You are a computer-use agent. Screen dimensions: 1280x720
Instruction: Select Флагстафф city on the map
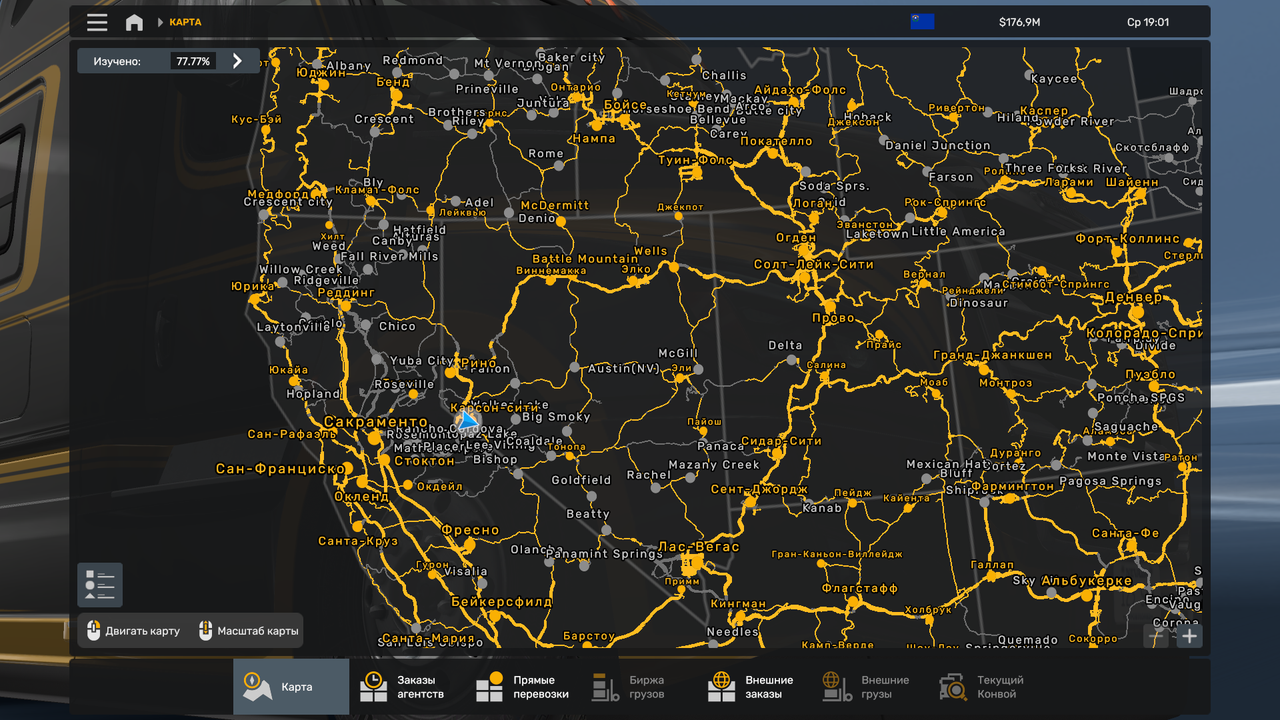pos(860,589)
